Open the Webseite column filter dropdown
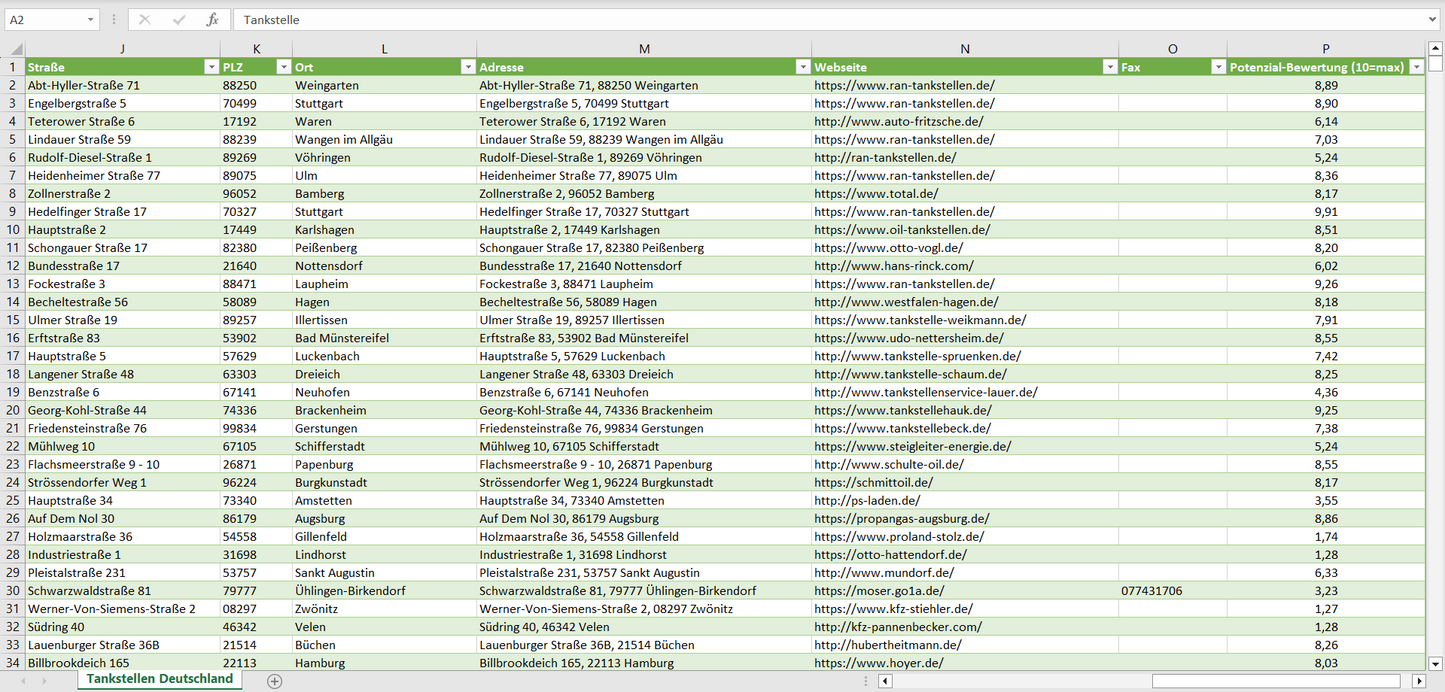1445x692 pixels. click(1109, 67)
